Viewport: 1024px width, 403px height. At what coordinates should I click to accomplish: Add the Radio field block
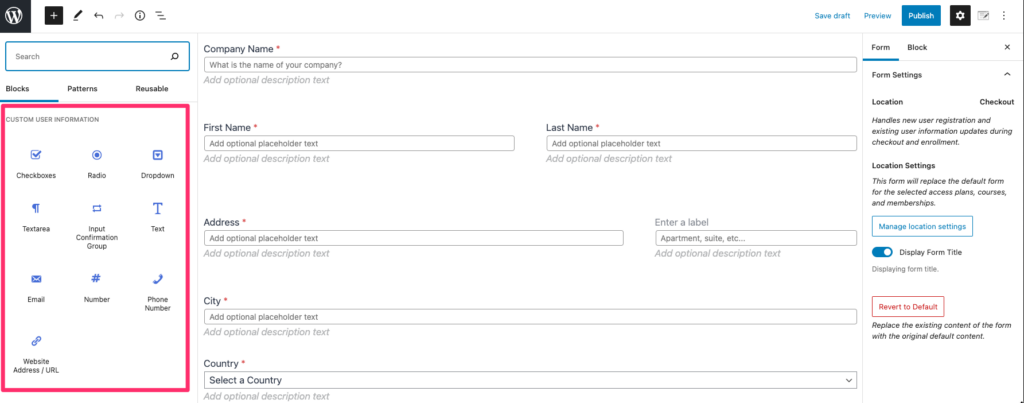[x=97, y=163]
